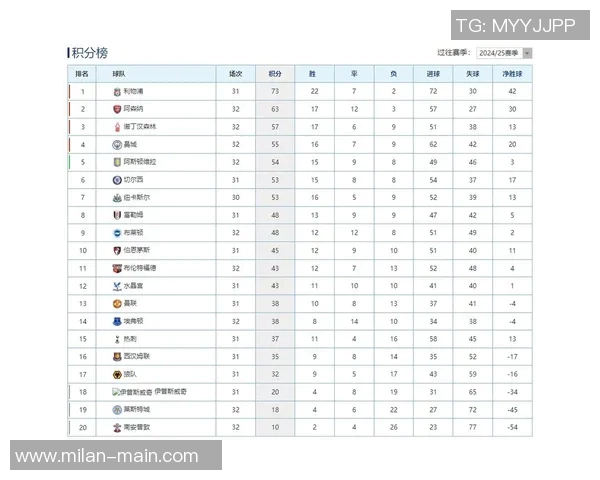
Task: Click the 净胜球 column header
Action: pos(511,74)
